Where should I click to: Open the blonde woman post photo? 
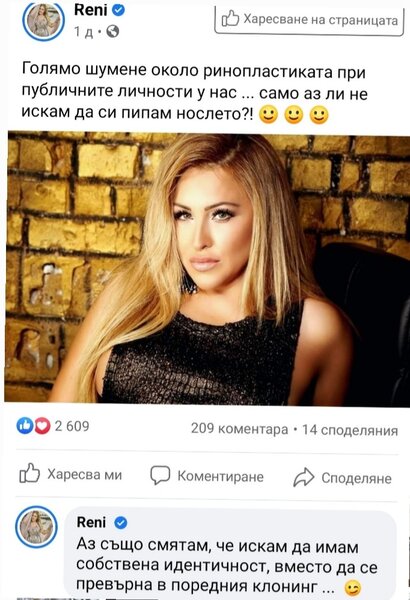pos(207,269)
